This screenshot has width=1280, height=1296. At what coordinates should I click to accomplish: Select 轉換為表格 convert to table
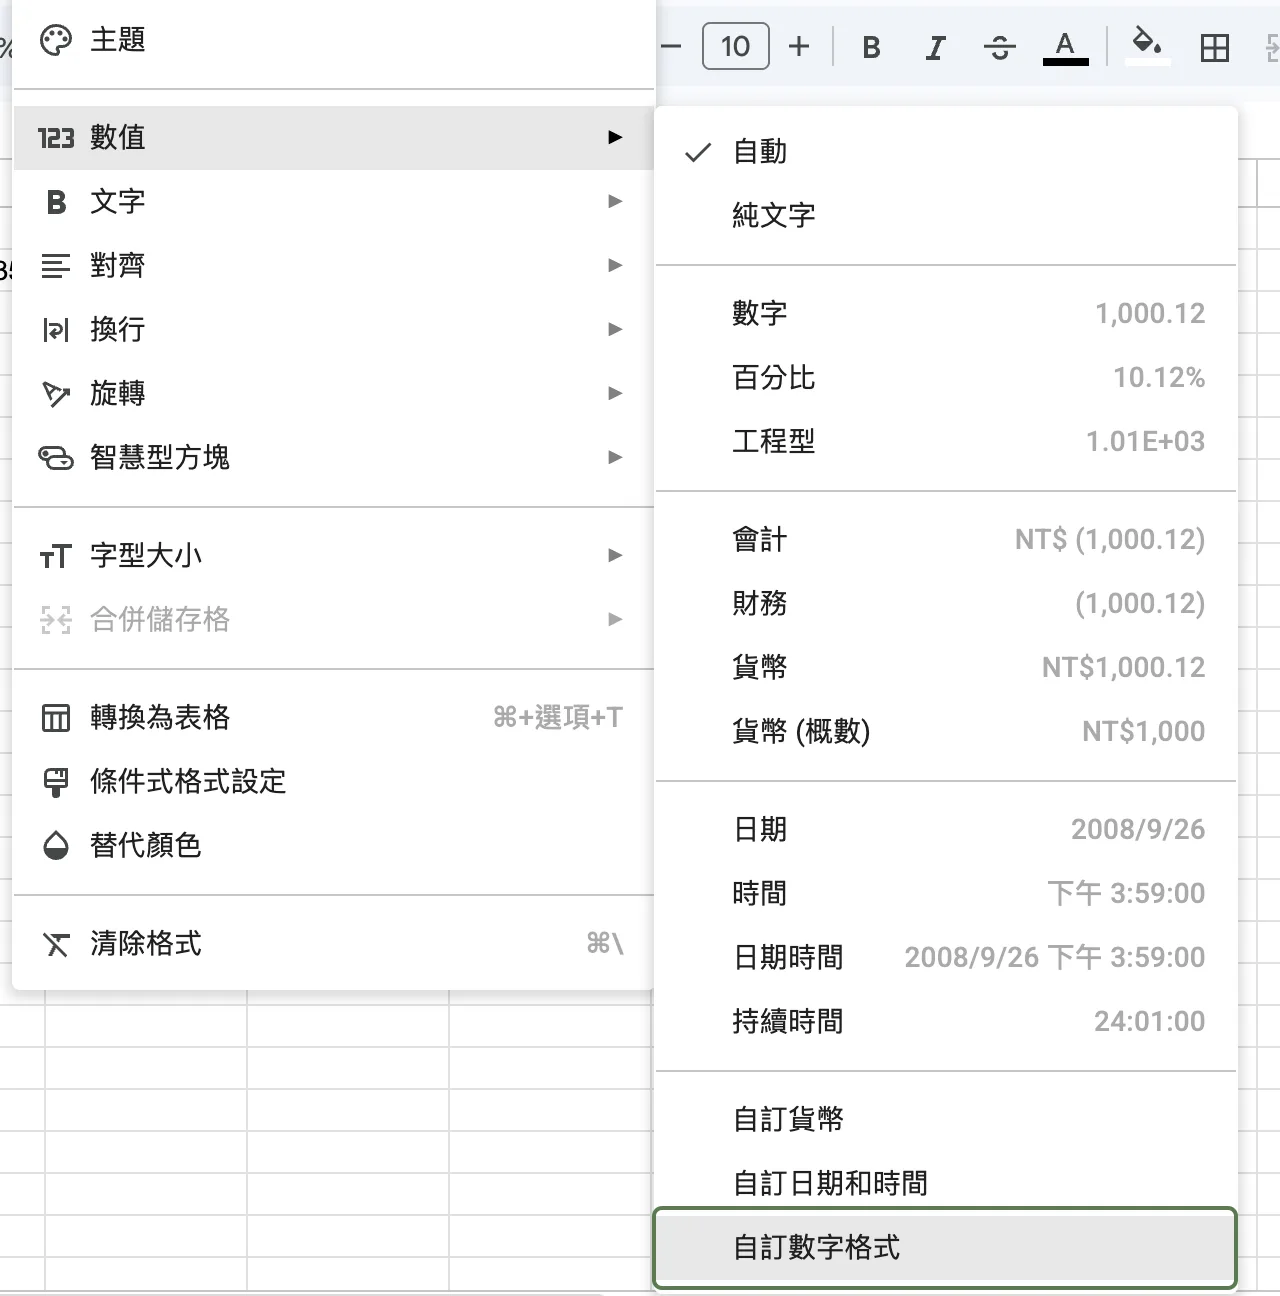(x=334, y=717)
